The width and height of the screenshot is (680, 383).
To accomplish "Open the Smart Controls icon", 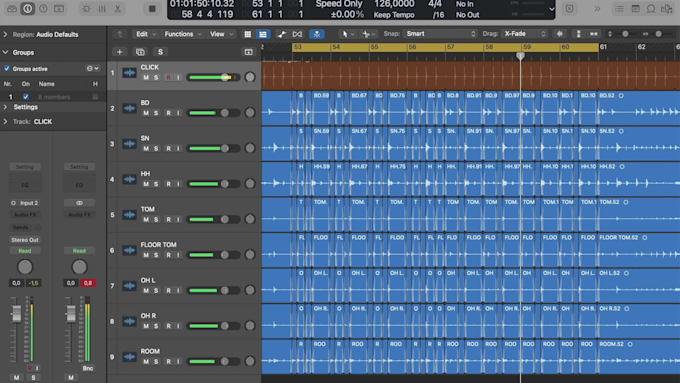I will (x=86, y=9).
